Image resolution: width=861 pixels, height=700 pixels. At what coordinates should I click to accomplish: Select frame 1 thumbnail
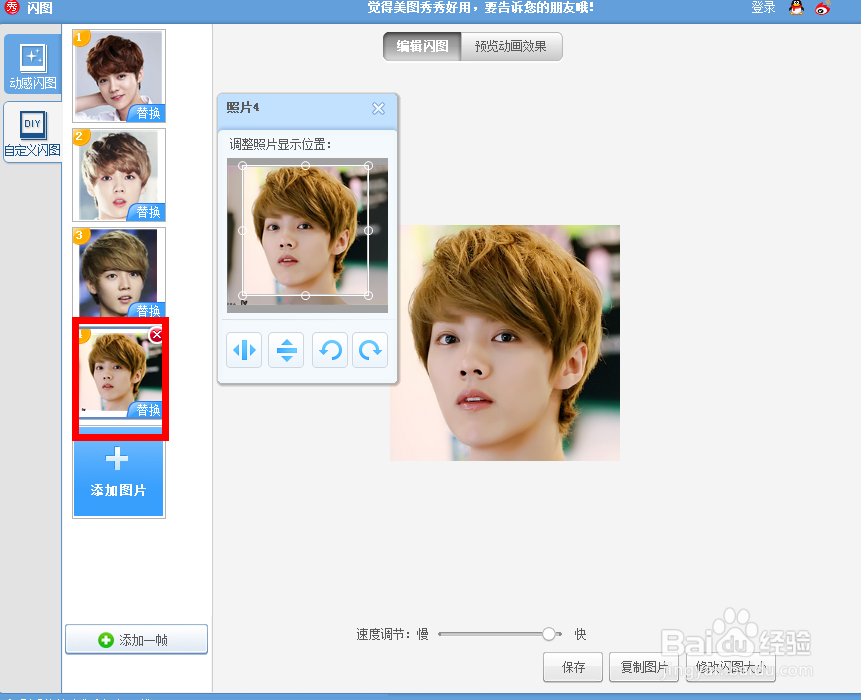click(119, 76)
